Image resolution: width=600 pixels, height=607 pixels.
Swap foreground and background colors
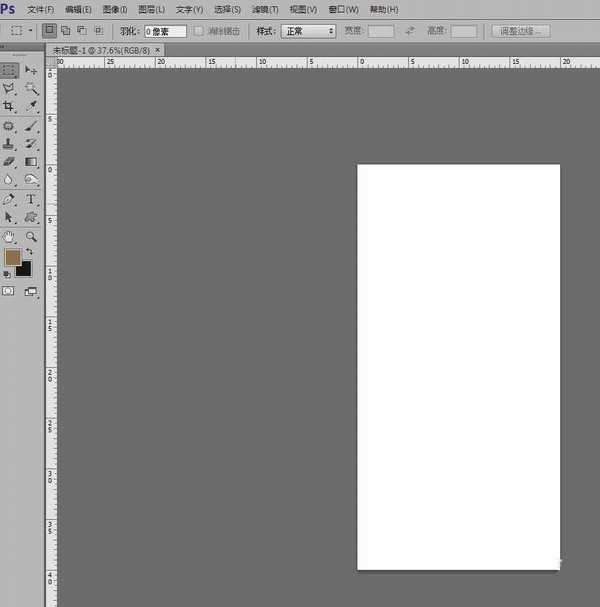tap(29, 252)
